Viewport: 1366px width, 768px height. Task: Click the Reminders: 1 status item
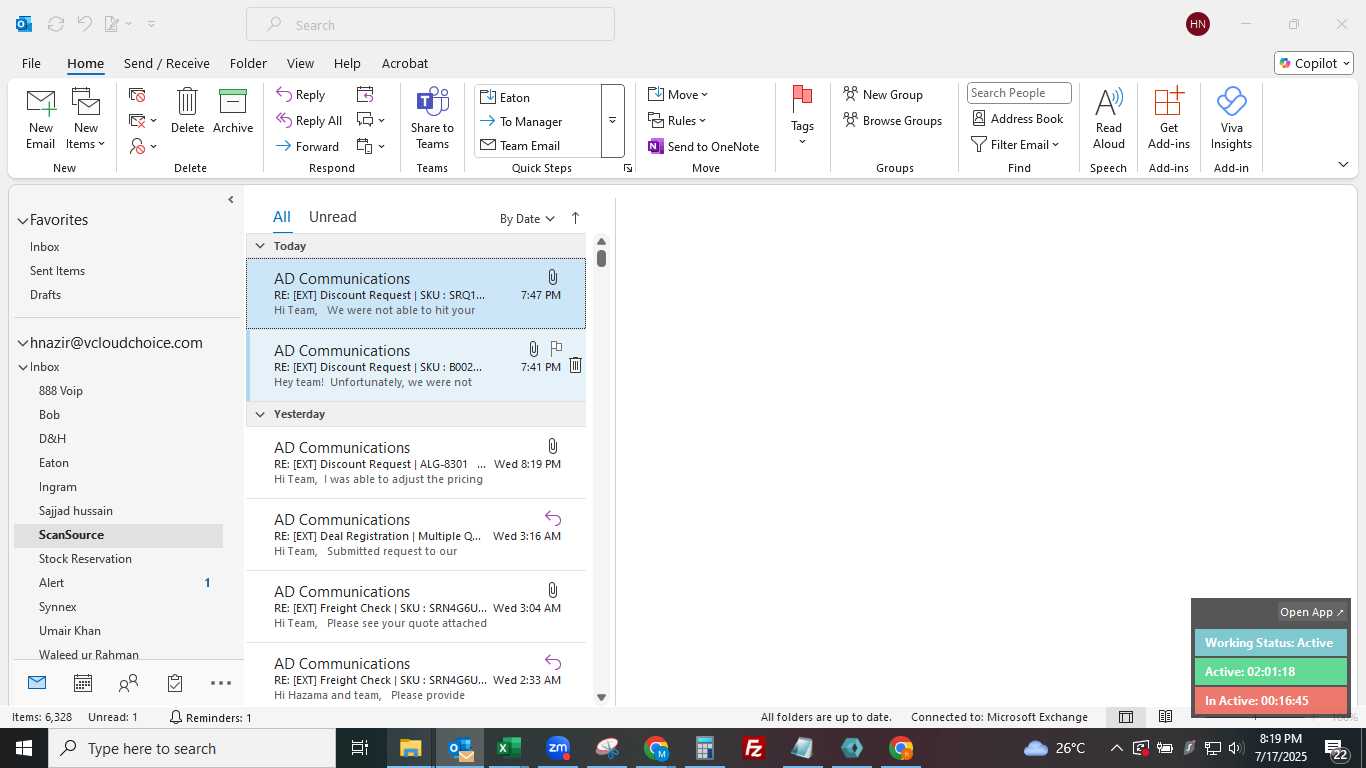(x=211, y=717)
